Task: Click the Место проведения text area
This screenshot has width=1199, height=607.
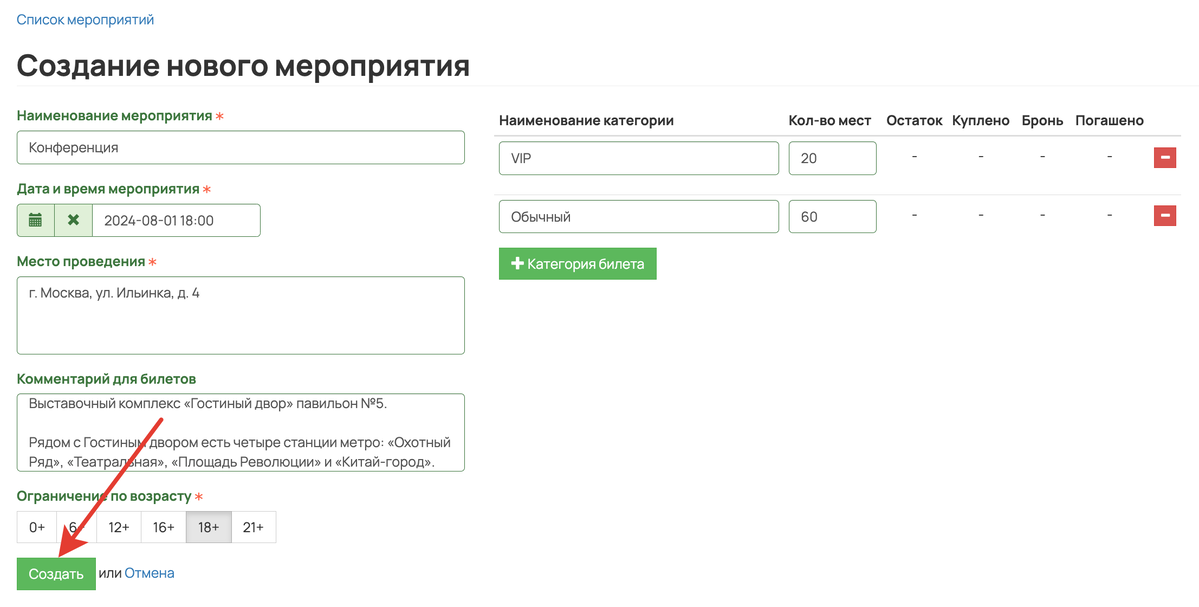Action: coord(241,315)
